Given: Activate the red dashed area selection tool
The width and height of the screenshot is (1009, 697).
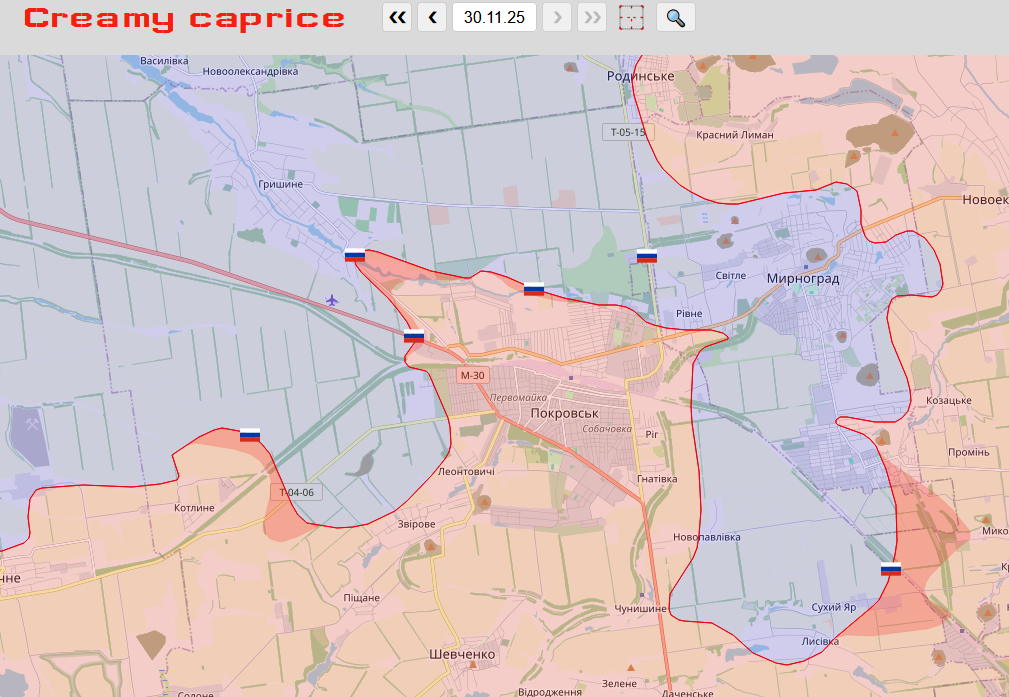Looking at the screenshot, I should click(x=631, y=17).
